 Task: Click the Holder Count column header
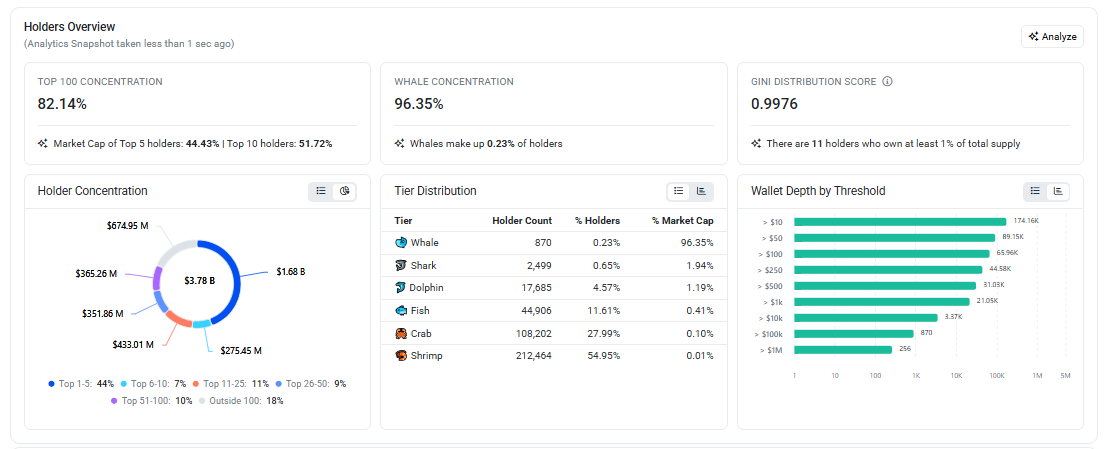pyautogui.click(x=522, y=220)
